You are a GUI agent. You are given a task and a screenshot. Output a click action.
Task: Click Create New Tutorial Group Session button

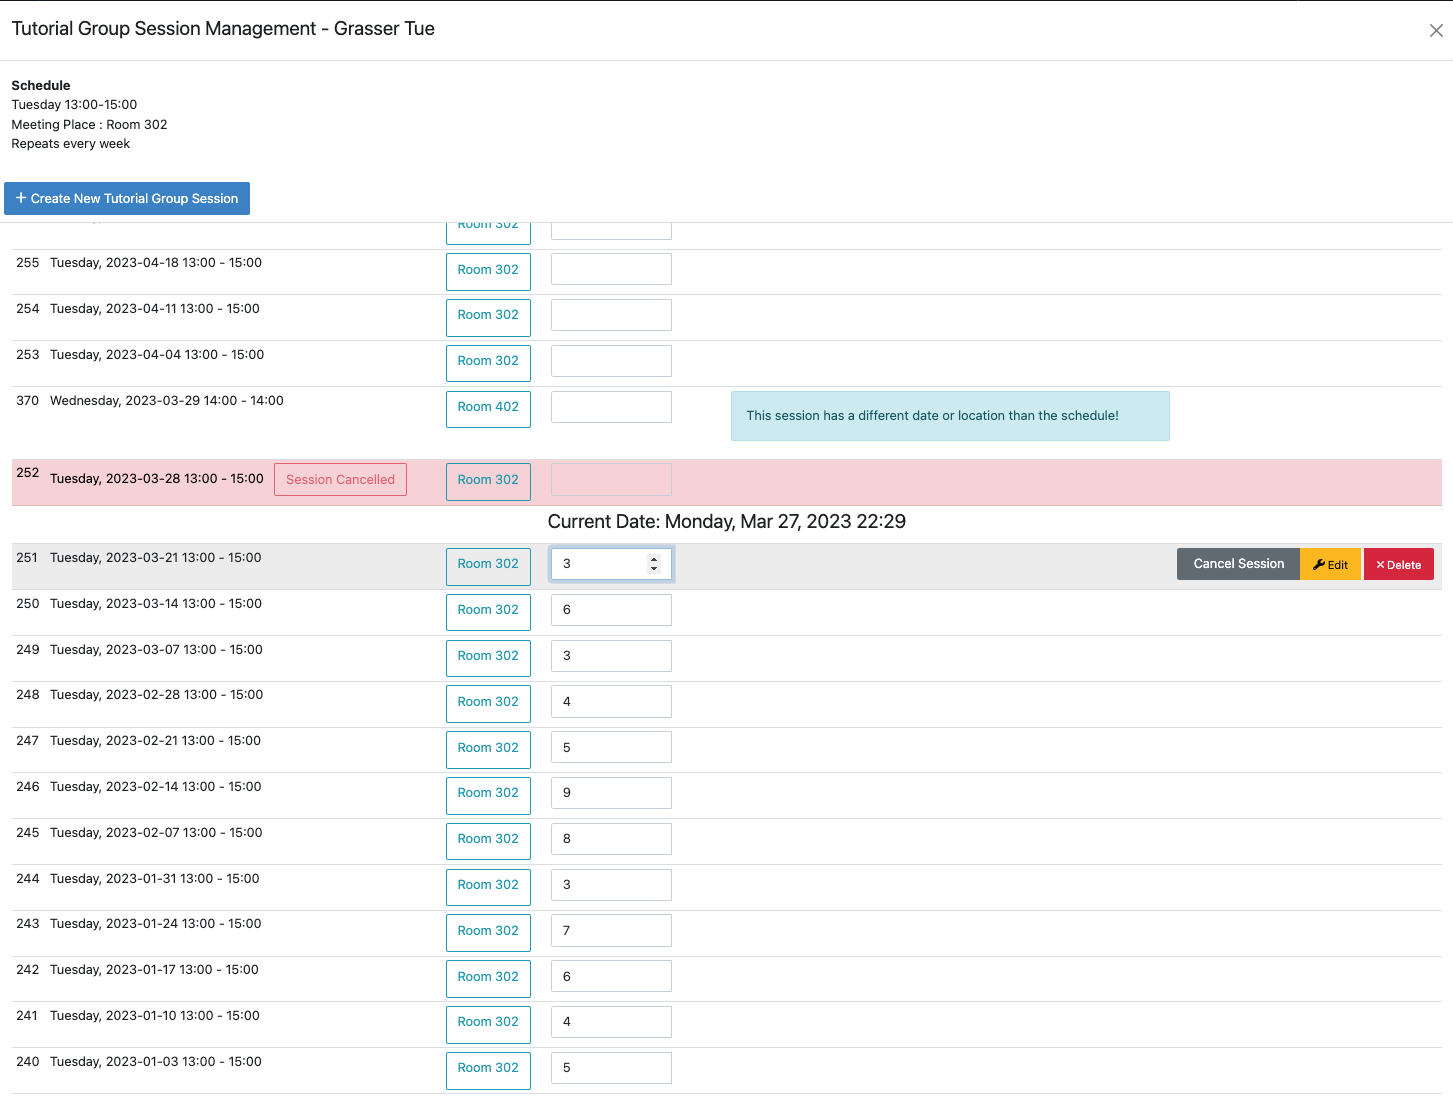click(x=127, y=198)
